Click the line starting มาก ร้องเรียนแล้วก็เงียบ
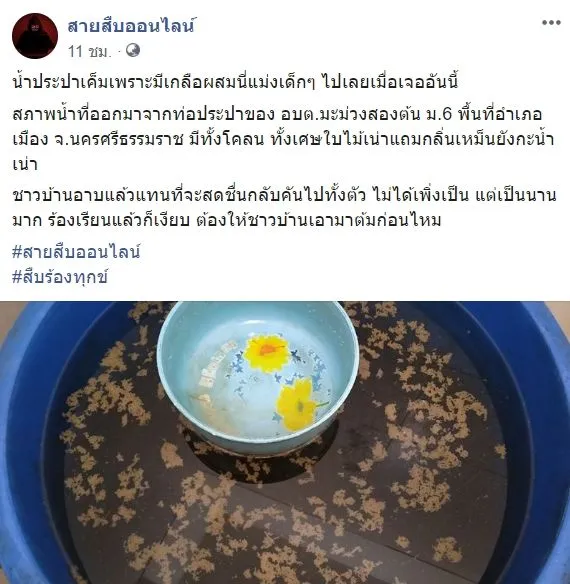Screen dimensions: 570x584 (x=227, y=220)
